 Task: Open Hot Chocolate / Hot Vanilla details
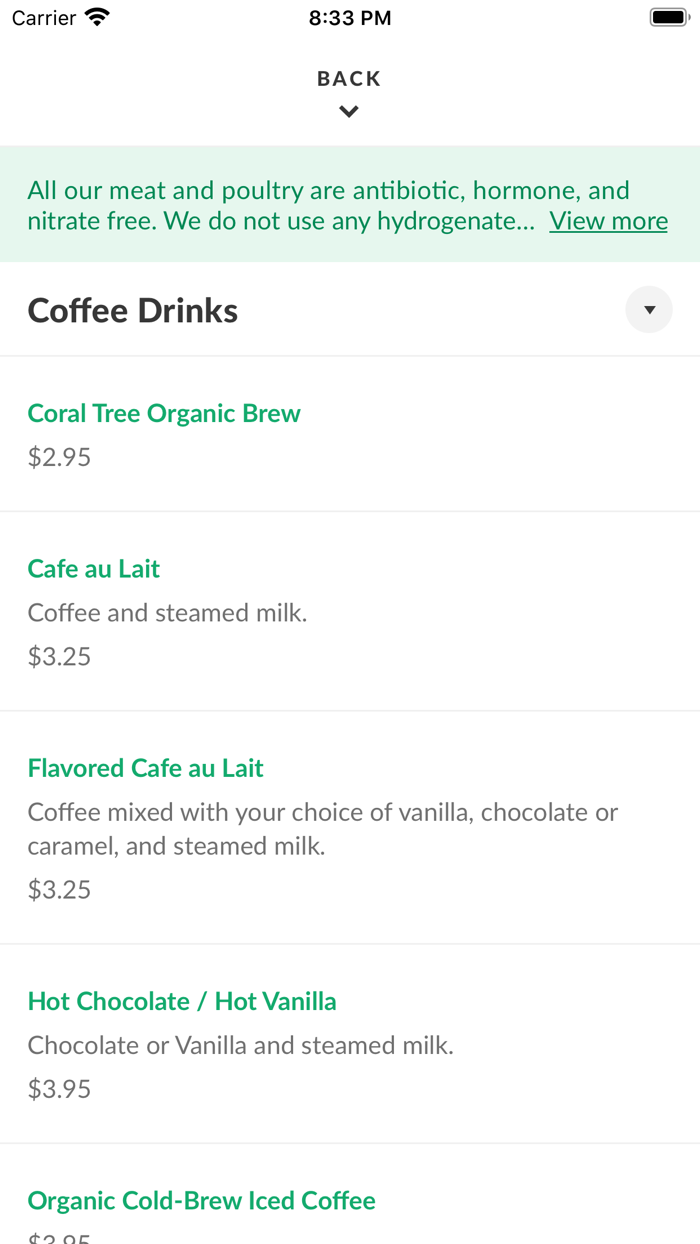point(181,1001)
